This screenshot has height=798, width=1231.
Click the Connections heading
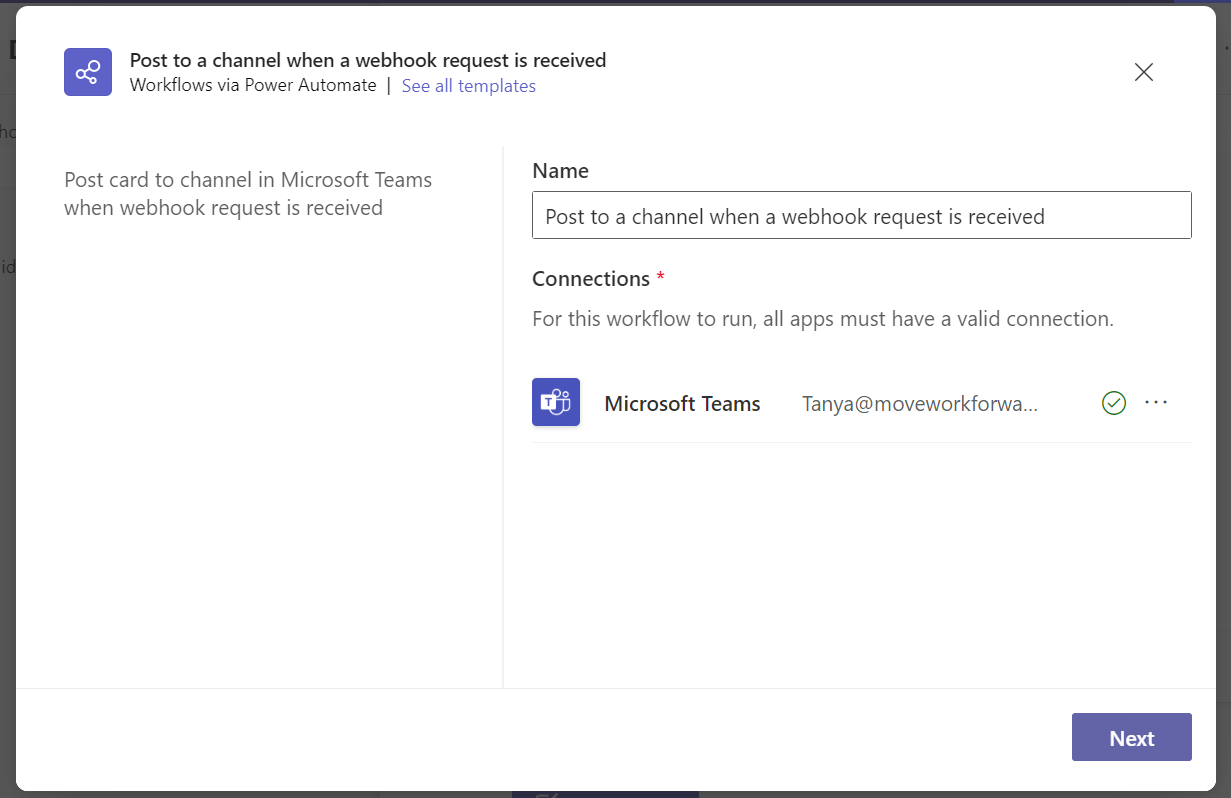pyautogui.click(x=591, y=279)
